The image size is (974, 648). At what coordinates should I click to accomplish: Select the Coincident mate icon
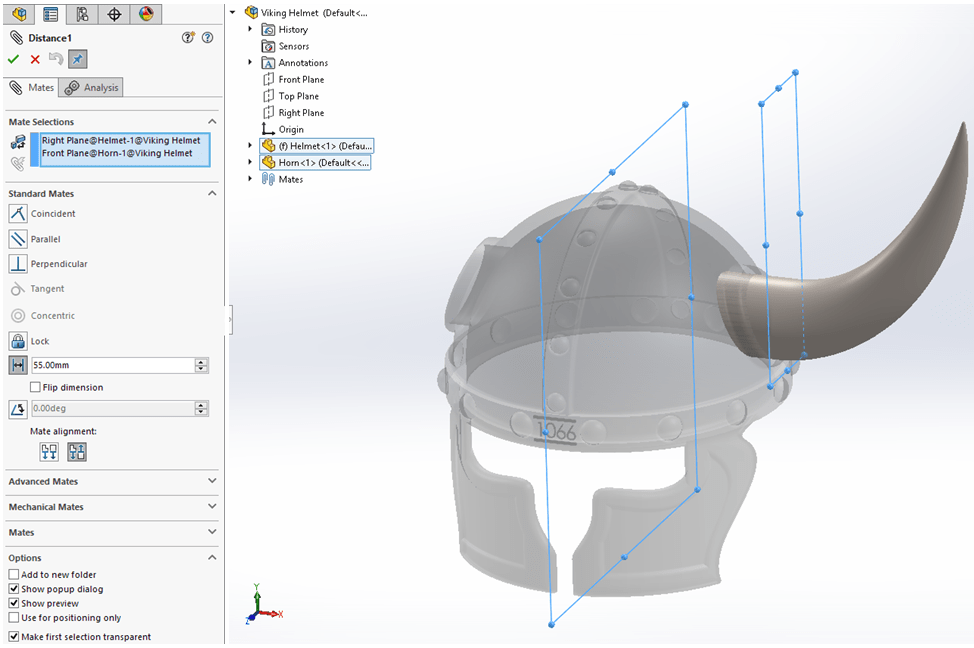pyautogui.click(x=18, y=213)
